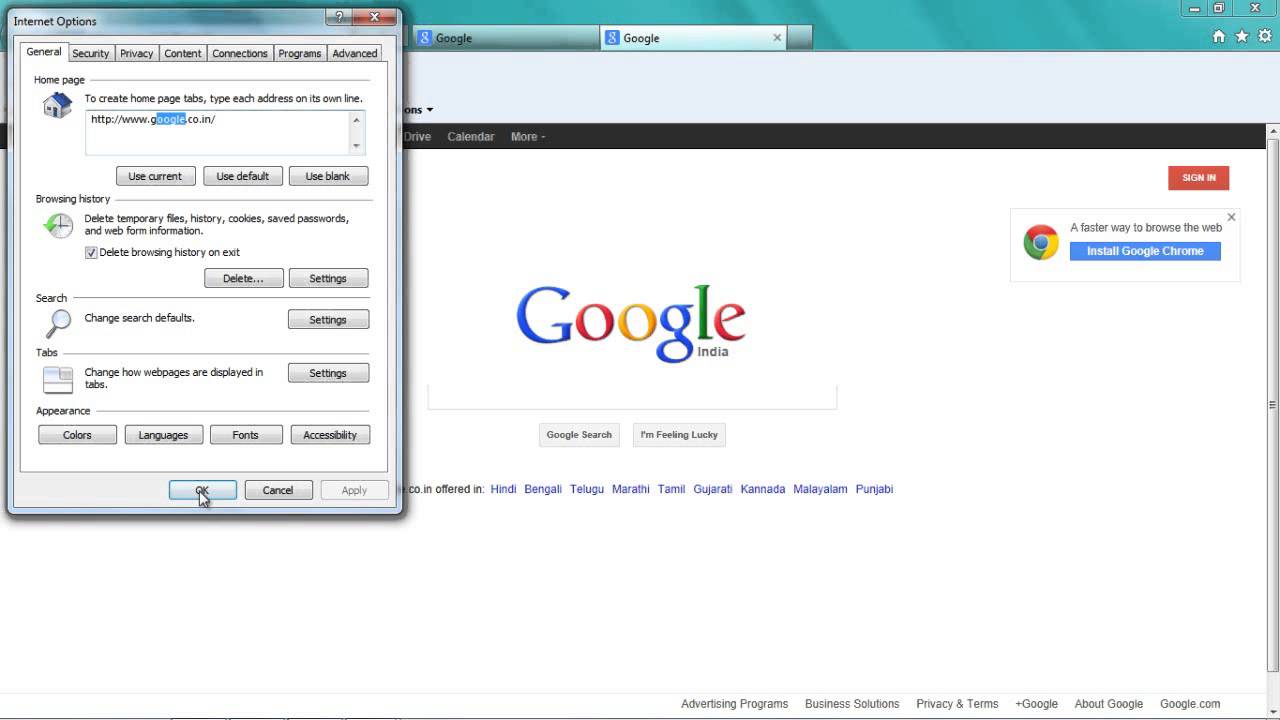Open the Google.com footer link
The width and height of the screenshot is (1280, 720).
coord(1190,704)
